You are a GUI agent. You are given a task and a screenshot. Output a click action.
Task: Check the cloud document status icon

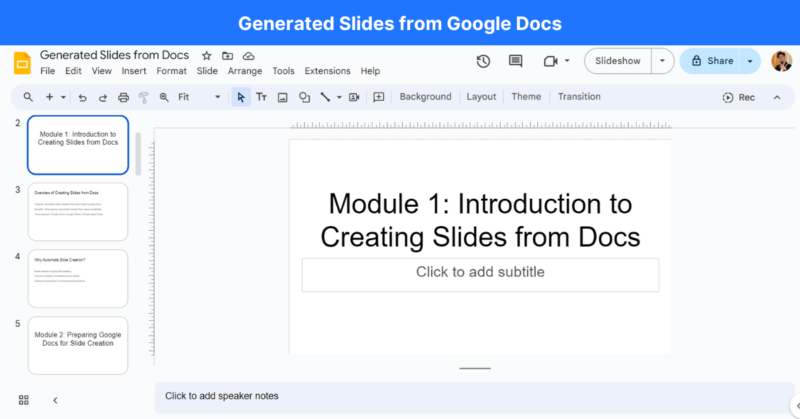click(248, 56)
